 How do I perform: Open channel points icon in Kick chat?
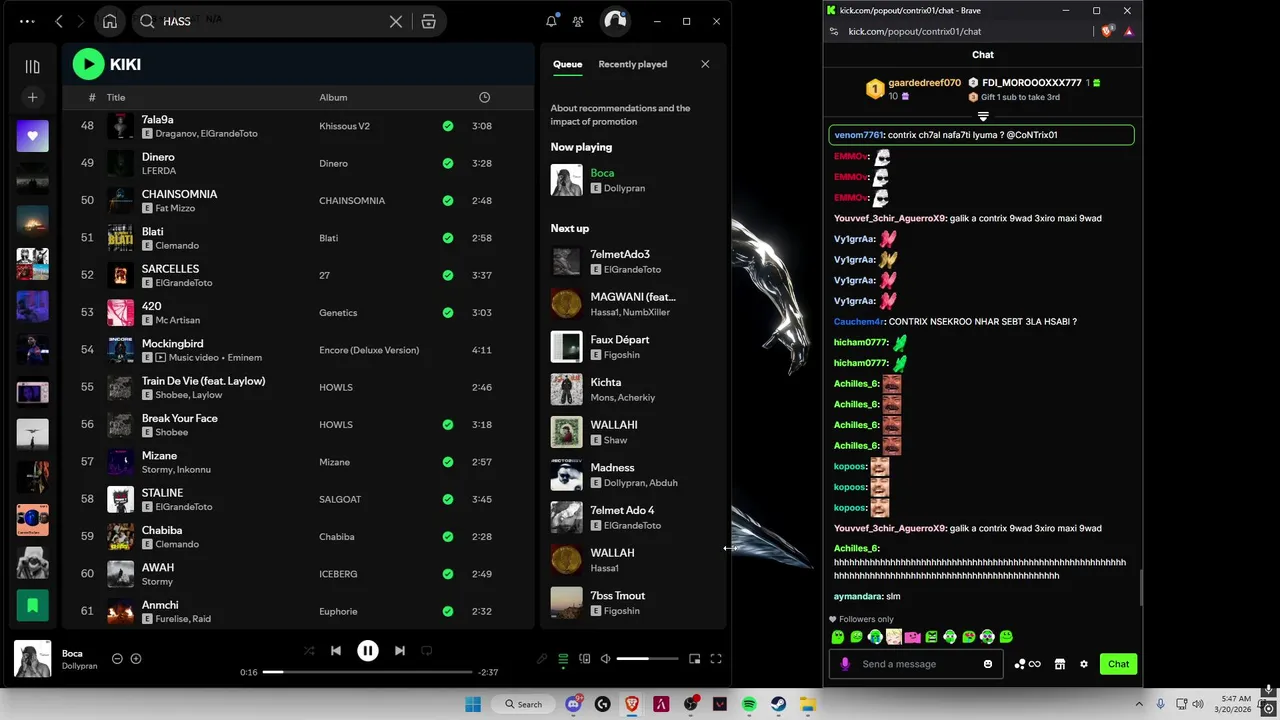click(1027, 664)
